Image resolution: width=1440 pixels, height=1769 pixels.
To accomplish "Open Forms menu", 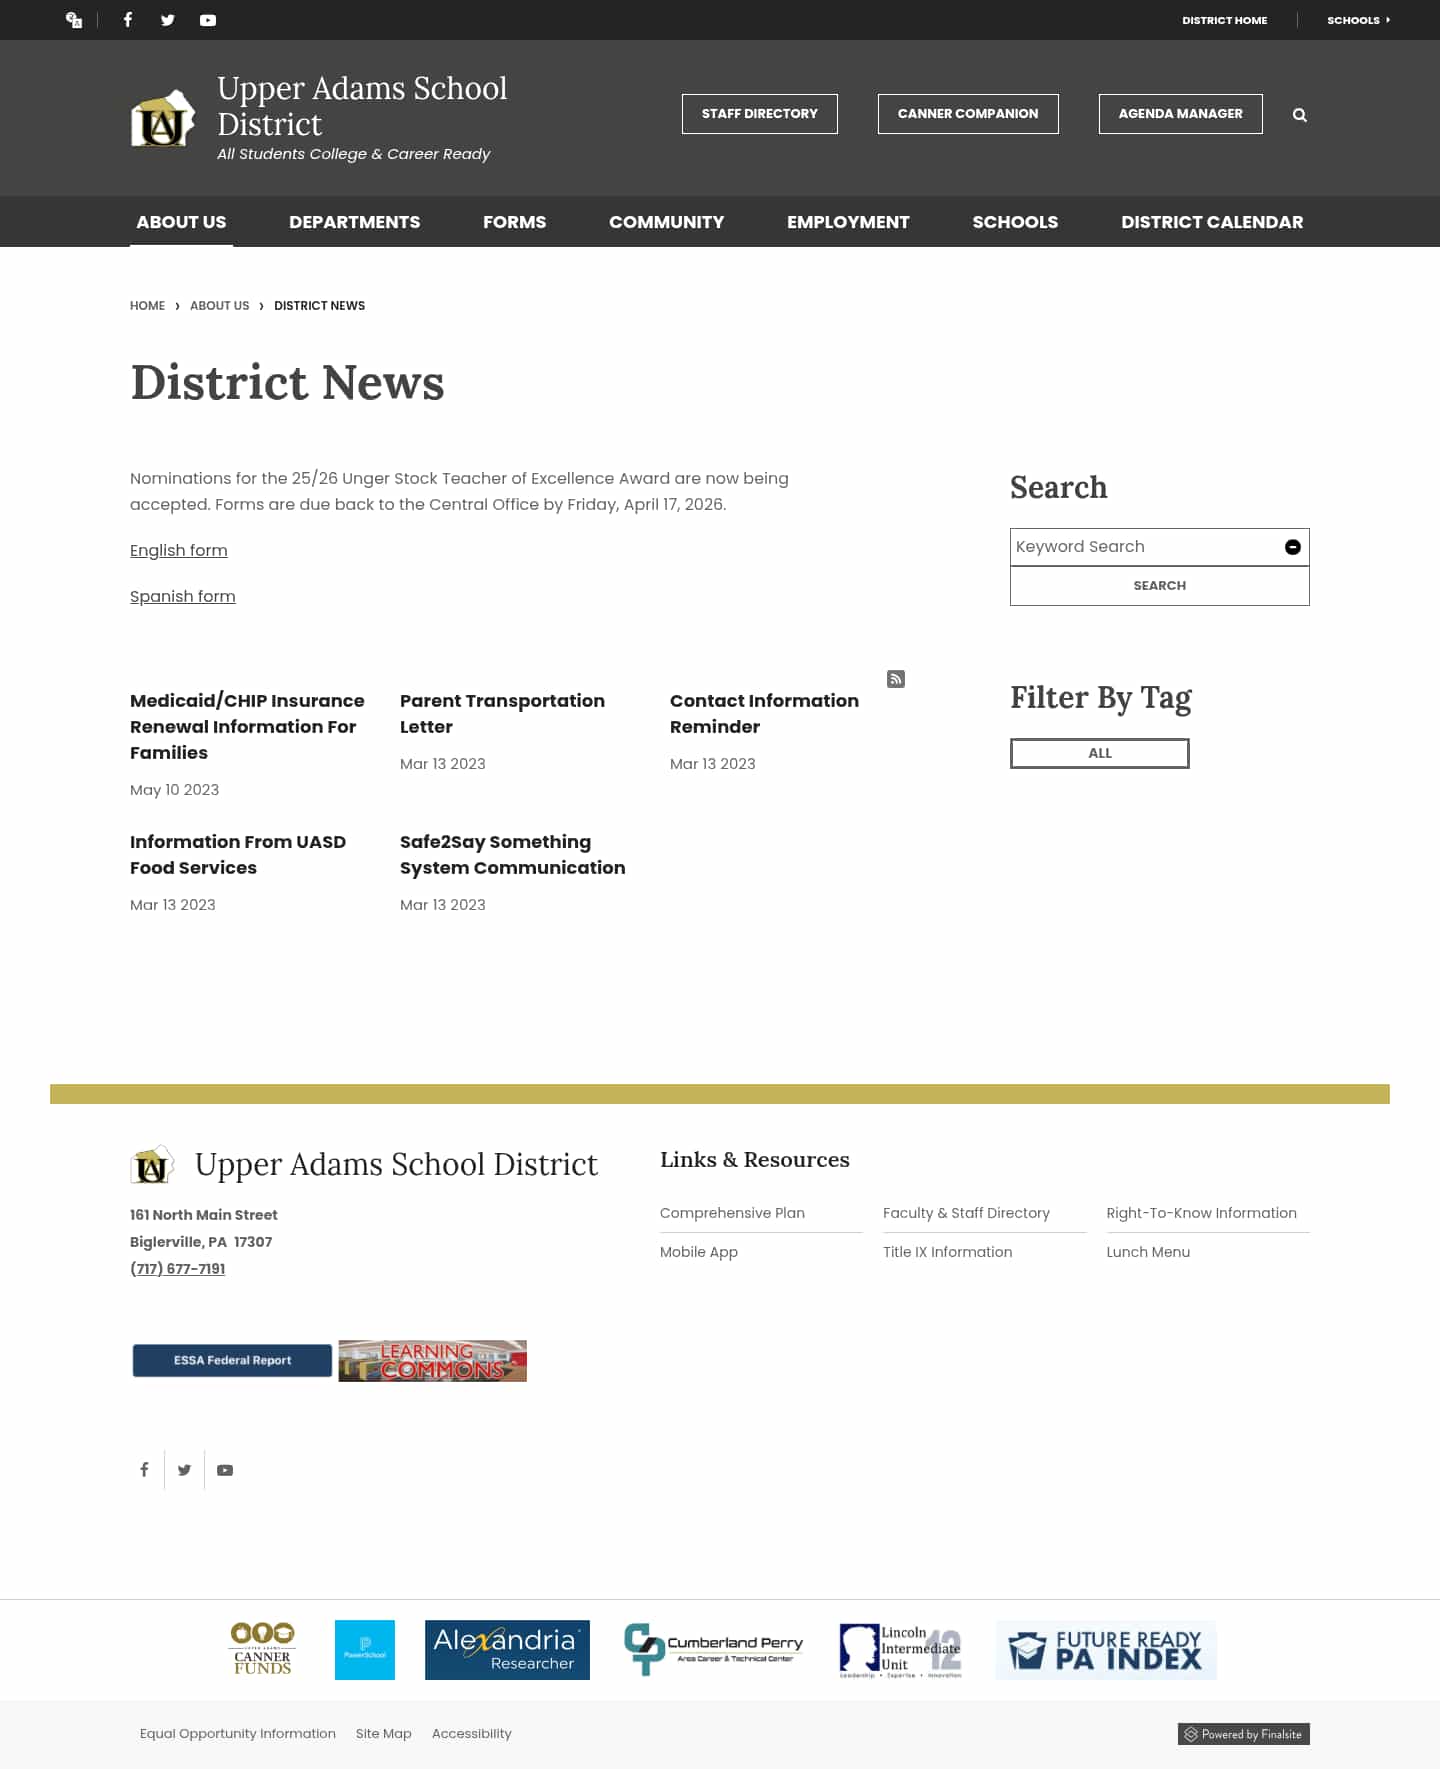I will click(x=515, y=222).
